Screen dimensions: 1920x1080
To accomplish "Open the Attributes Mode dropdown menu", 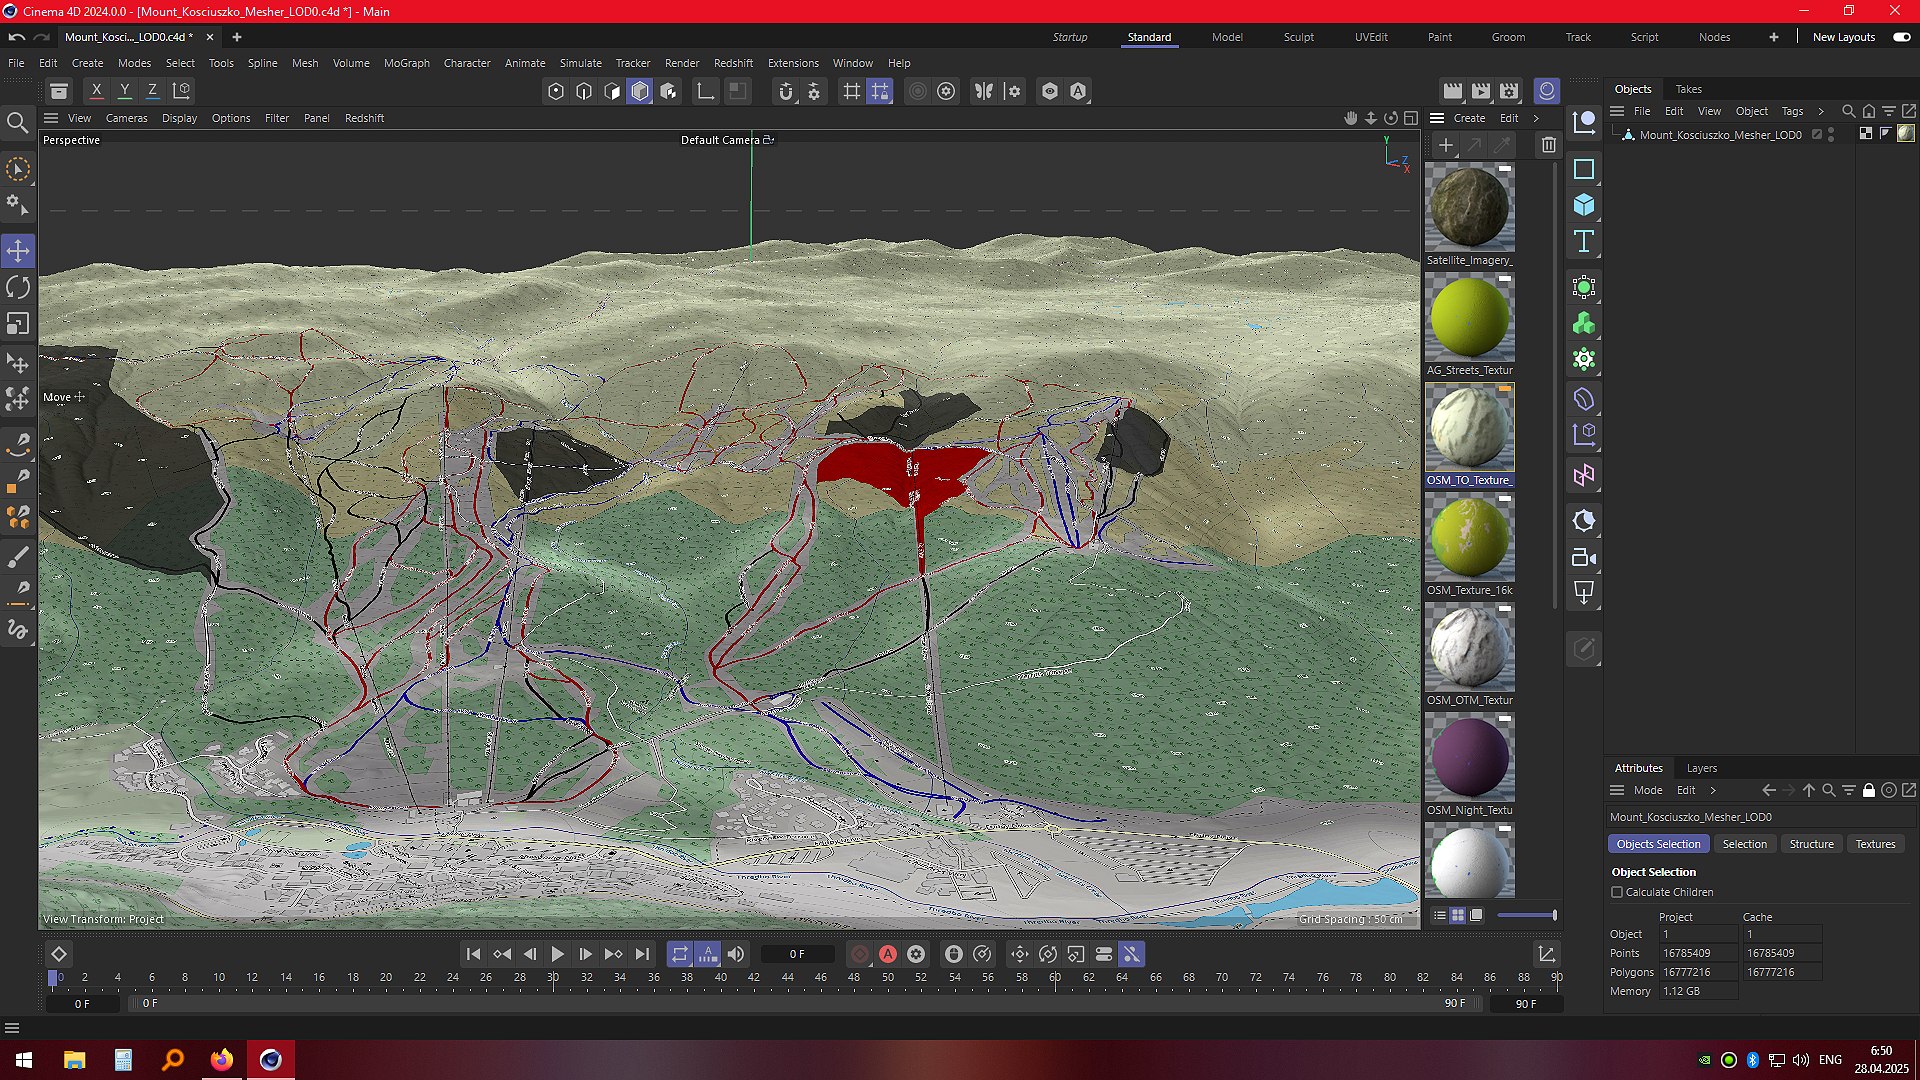I will pyautogui.click(x=1648, y=790).
